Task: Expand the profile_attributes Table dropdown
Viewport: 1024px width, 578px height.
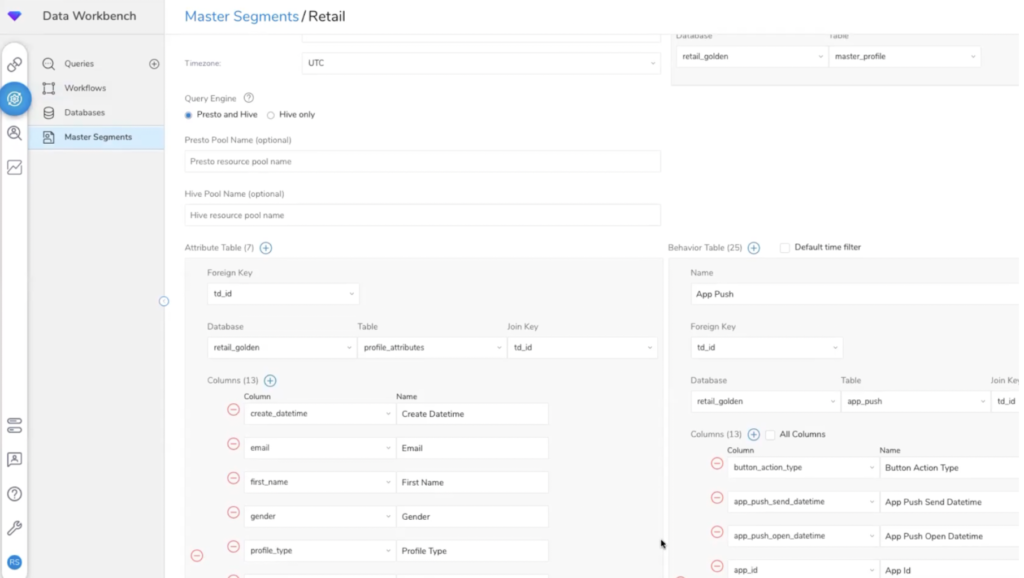Action: (x=431, y=348)
